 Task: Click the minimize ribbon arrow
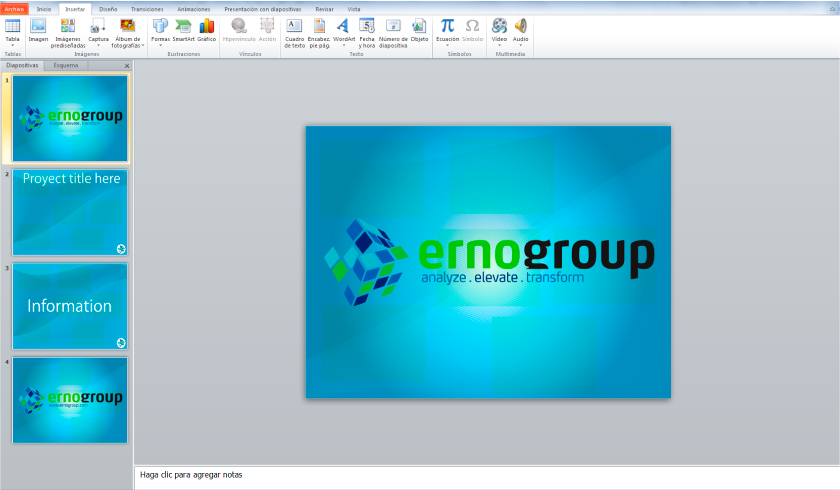click(832, 9)
